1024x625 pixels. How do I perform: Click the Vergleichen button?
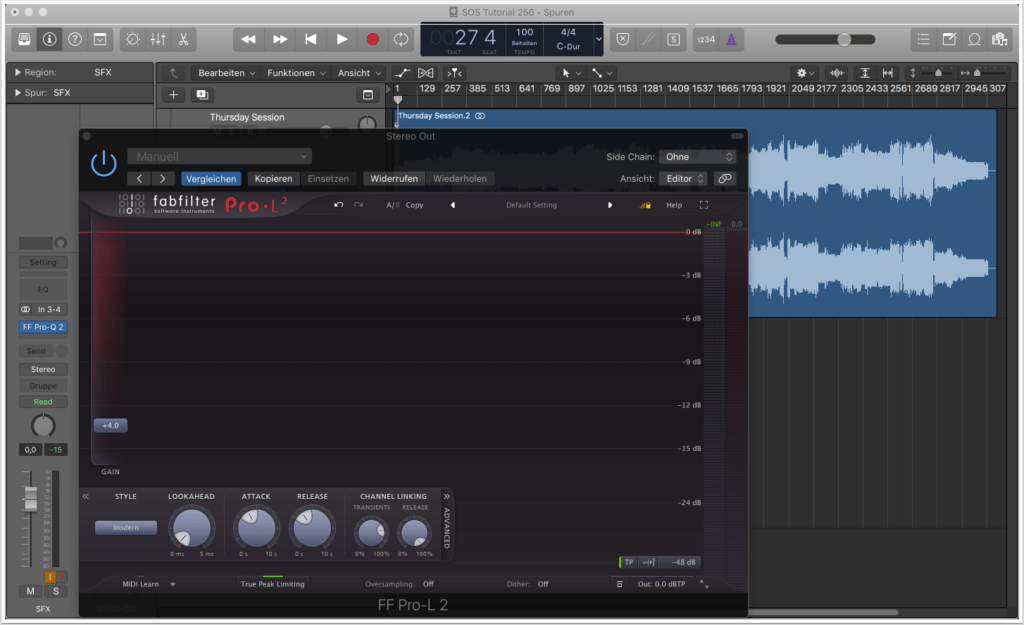click(211, 179)
